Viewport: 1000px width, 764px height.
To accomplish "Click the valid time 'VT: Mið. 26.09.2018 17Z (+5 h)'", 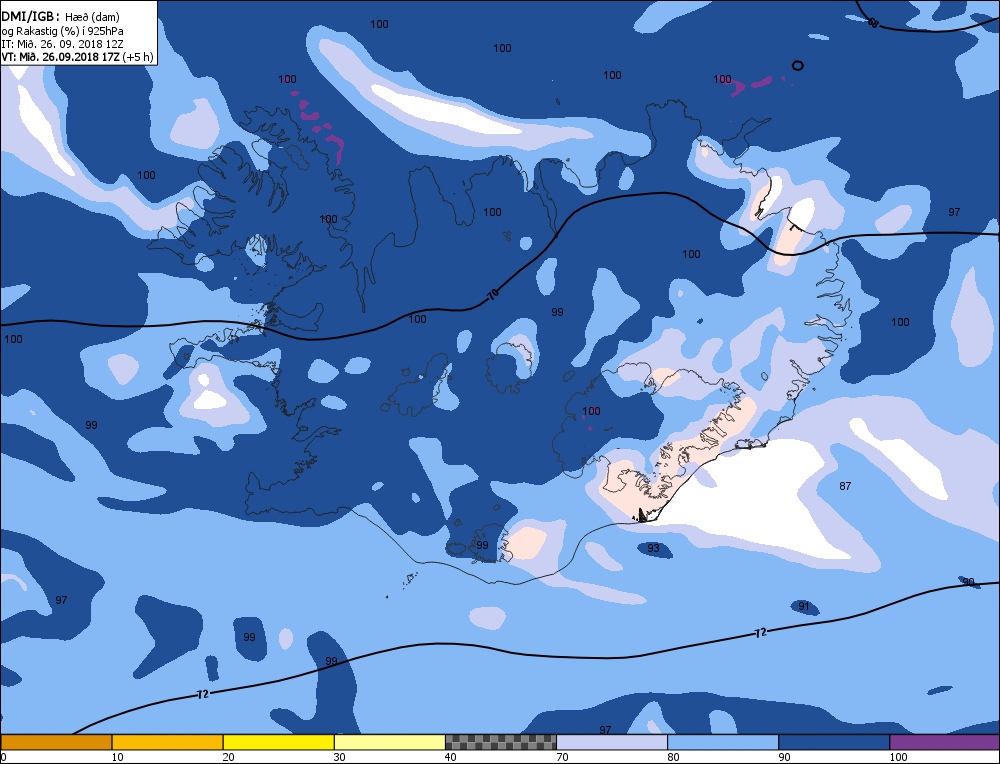I will click(x=77, y=57).
